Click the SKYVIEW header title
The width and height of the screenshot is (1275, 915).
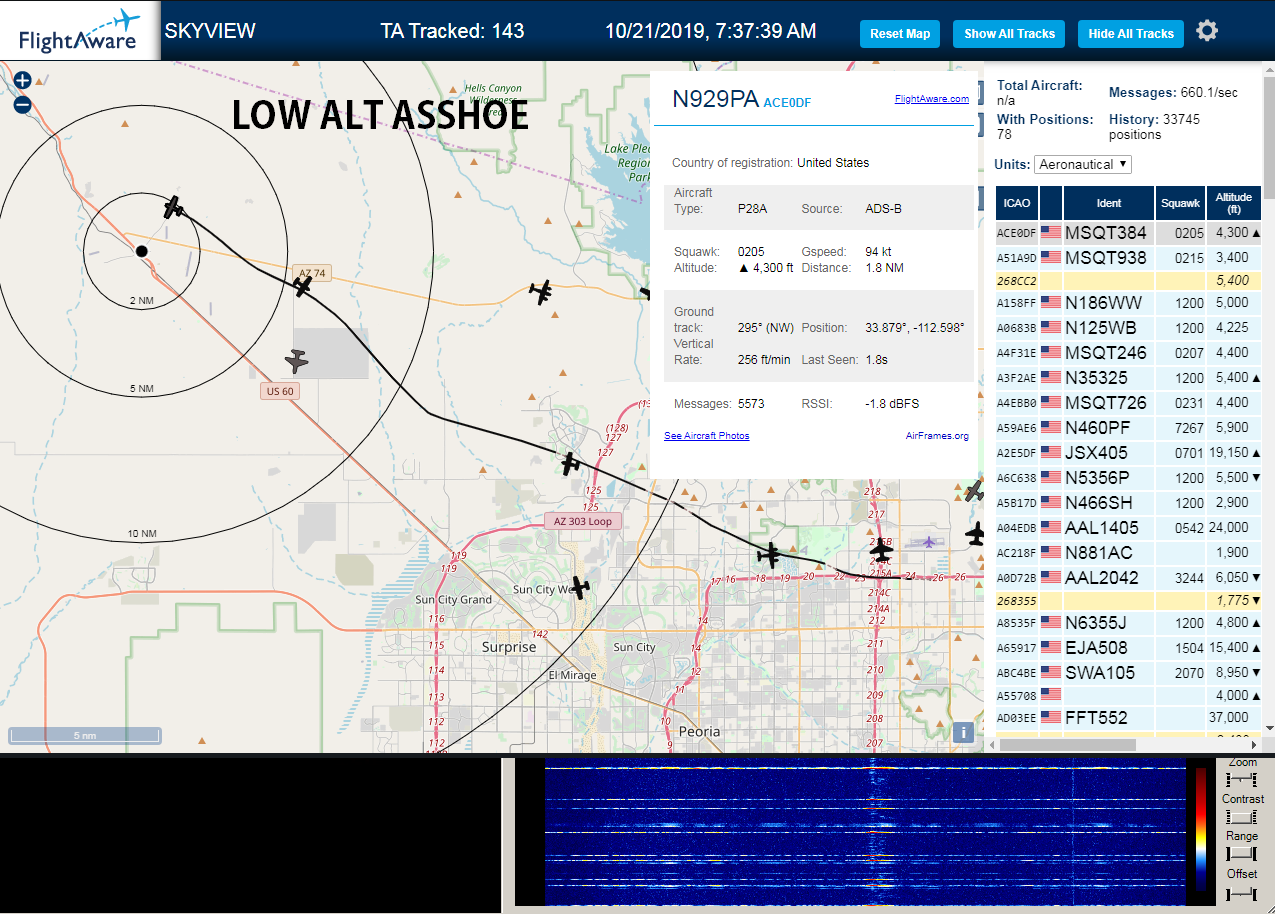tap(210, 31)
